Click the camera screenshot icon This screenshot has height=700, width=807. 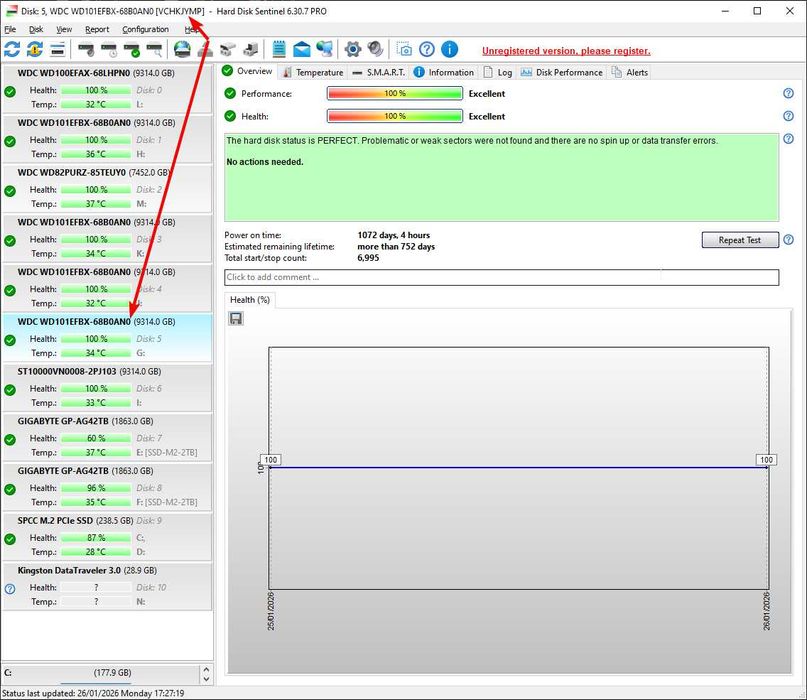click(x=405, y=49)
